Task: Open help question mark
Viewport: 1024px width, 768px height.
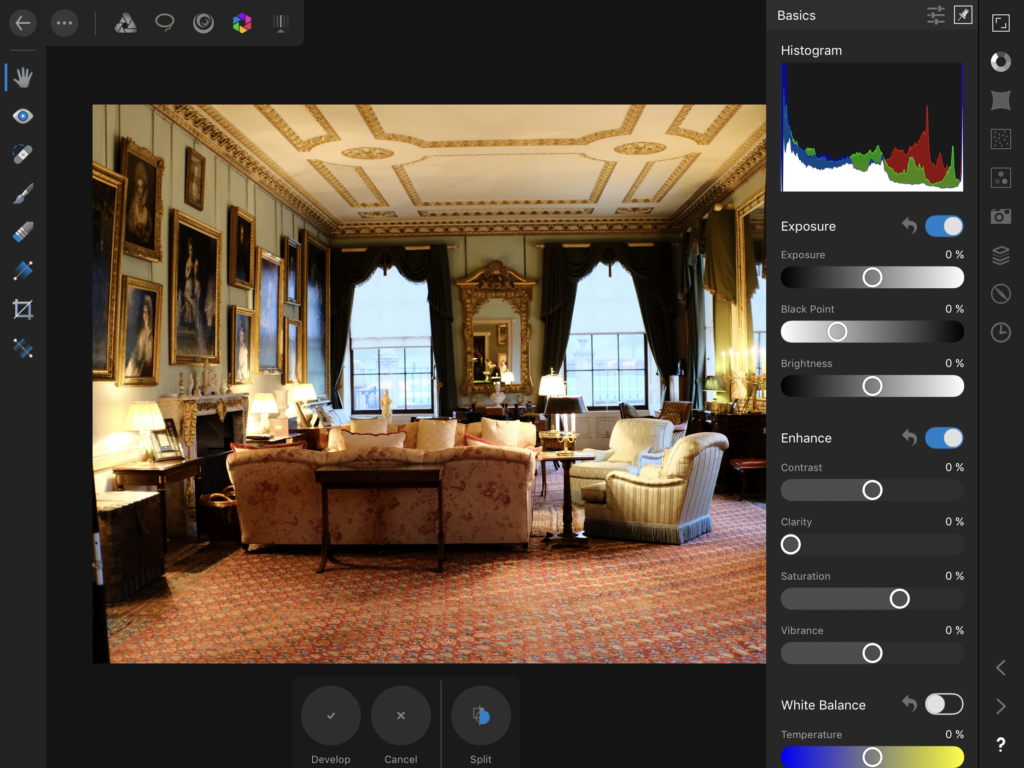Action: pos(1000,744)
